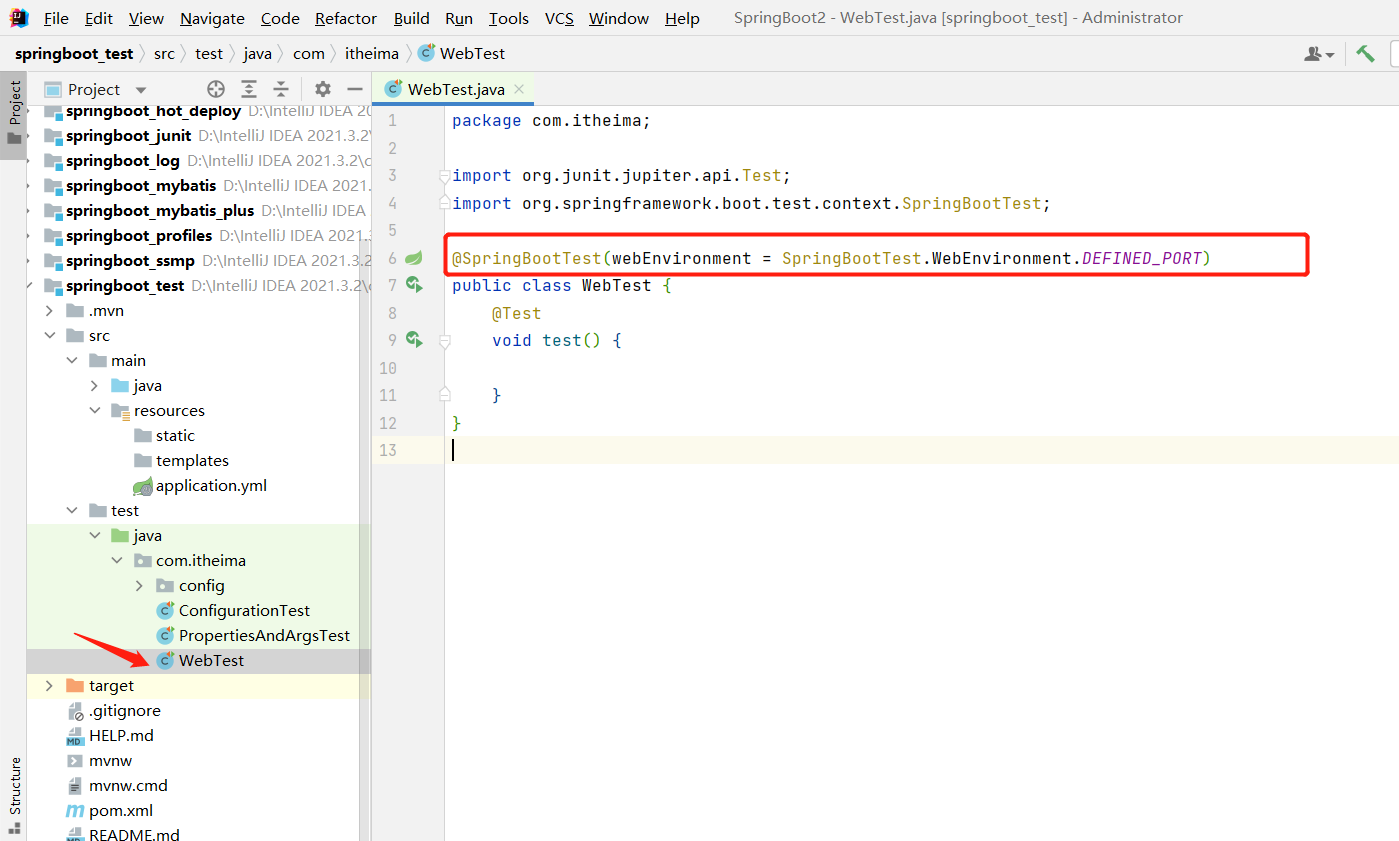Click Collapse All icon in Project panel
The height and width of the screenshot is (841, 1399).
click(x=282, y=89)
